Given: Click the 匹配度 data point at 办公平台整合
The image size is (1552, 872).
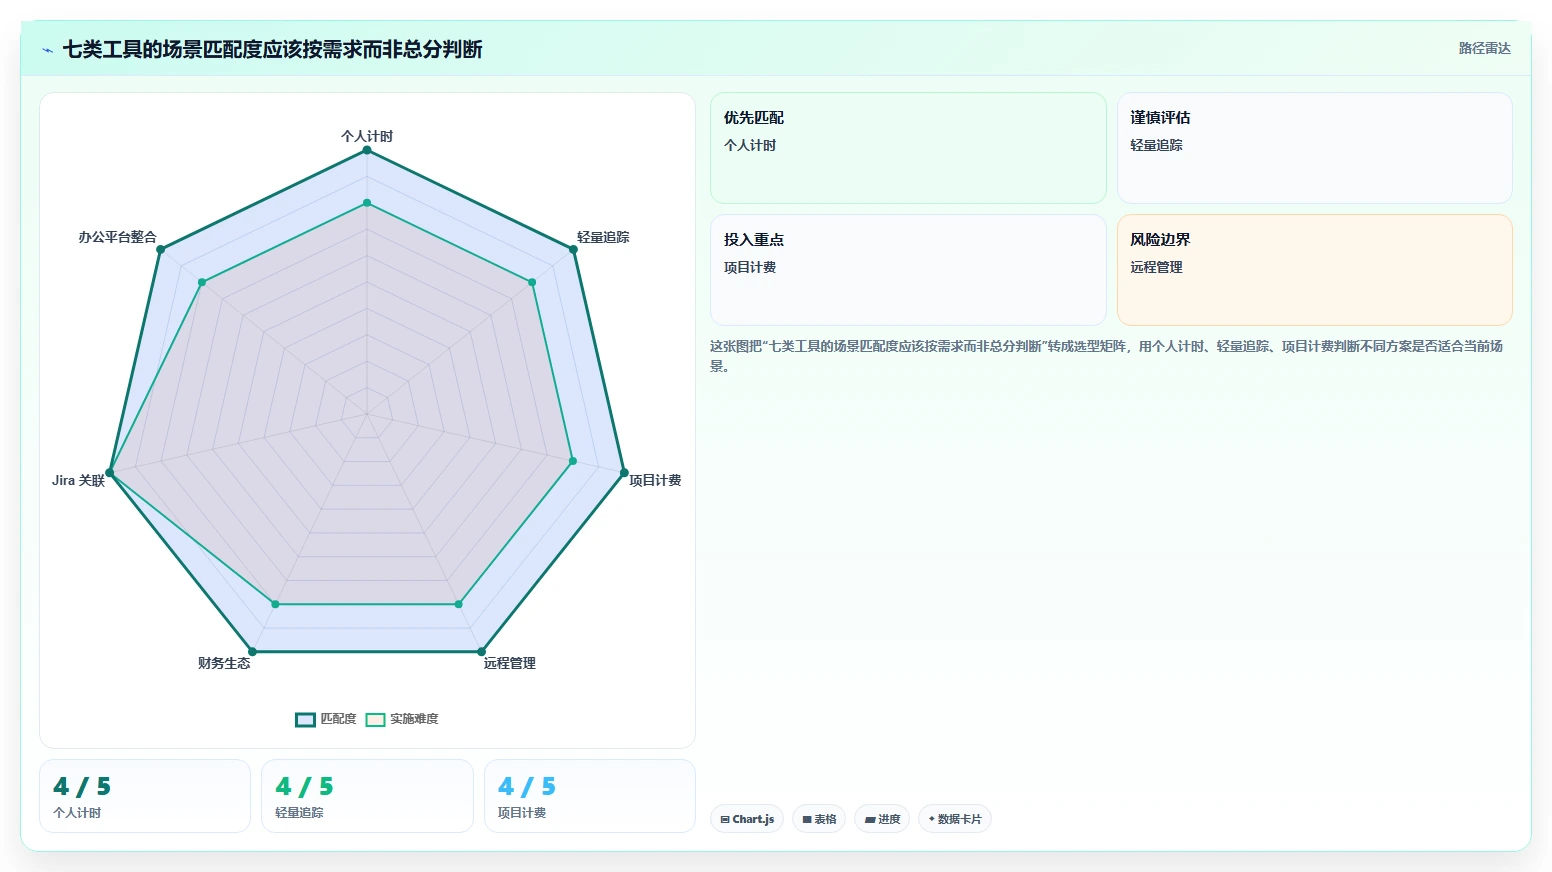Looking at the screenshot, I should (x=160, y=249).
